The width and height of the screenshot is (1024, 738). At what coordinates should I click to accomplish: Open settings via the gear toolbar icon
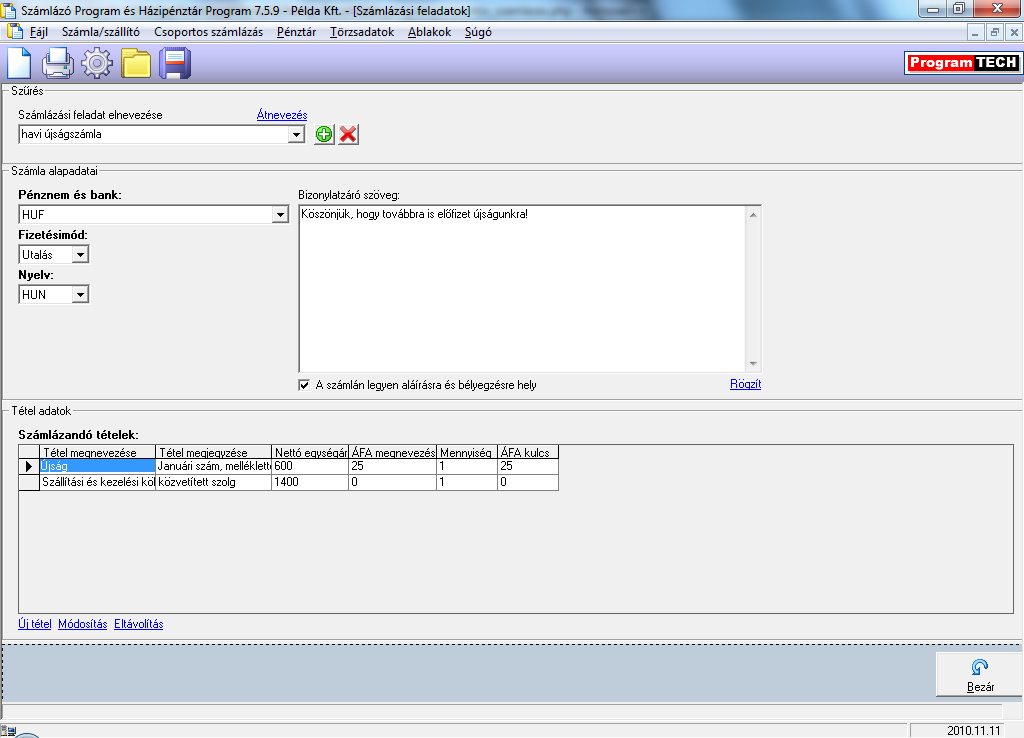coord(97,64)
